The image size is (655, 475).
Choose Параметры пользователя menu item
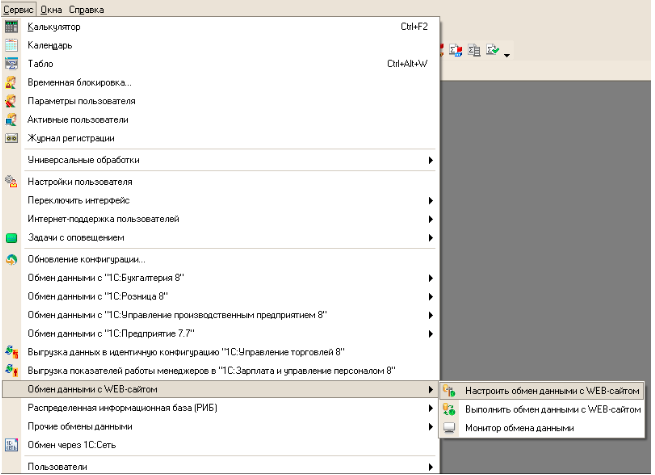pos(221,101)
